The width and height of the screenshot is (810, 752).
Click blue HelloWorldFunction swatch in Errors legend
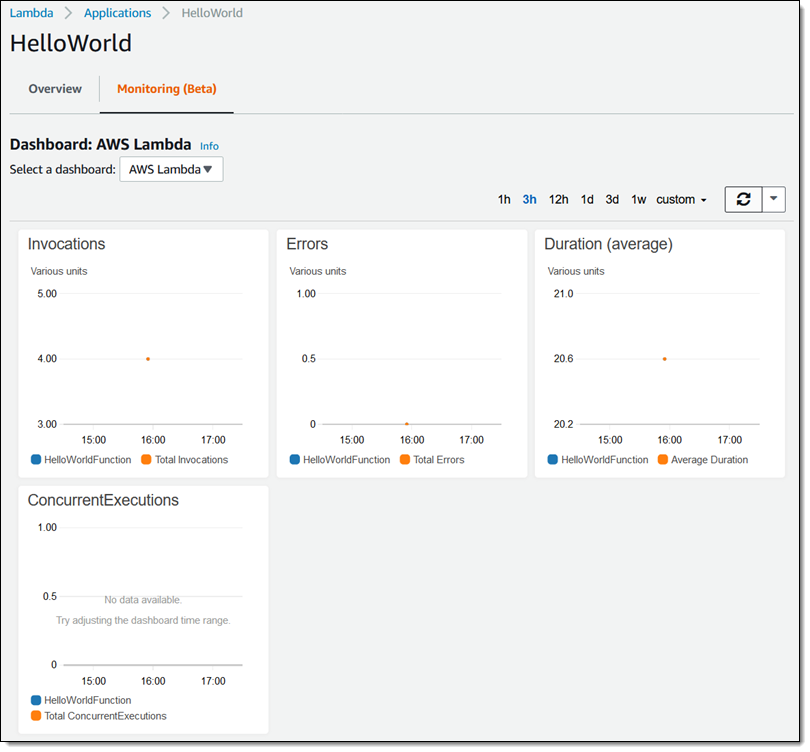click(295, 460)
